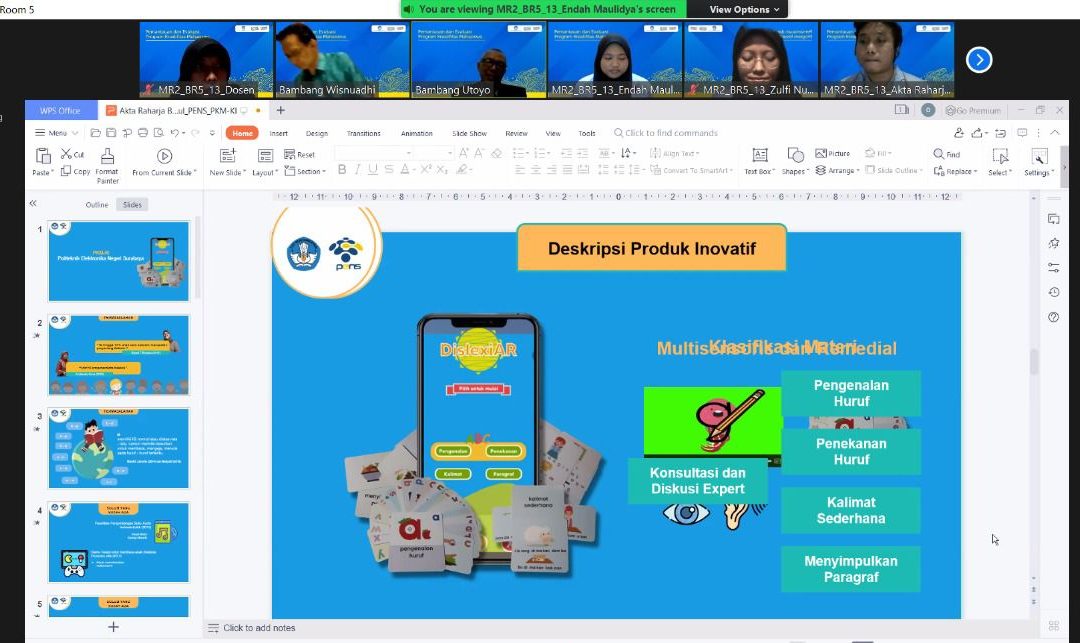Click Bambang Utoyo's video tile
Image resolution: width=1080 pixels, height=643 pixels.
[x=478, y=59]
